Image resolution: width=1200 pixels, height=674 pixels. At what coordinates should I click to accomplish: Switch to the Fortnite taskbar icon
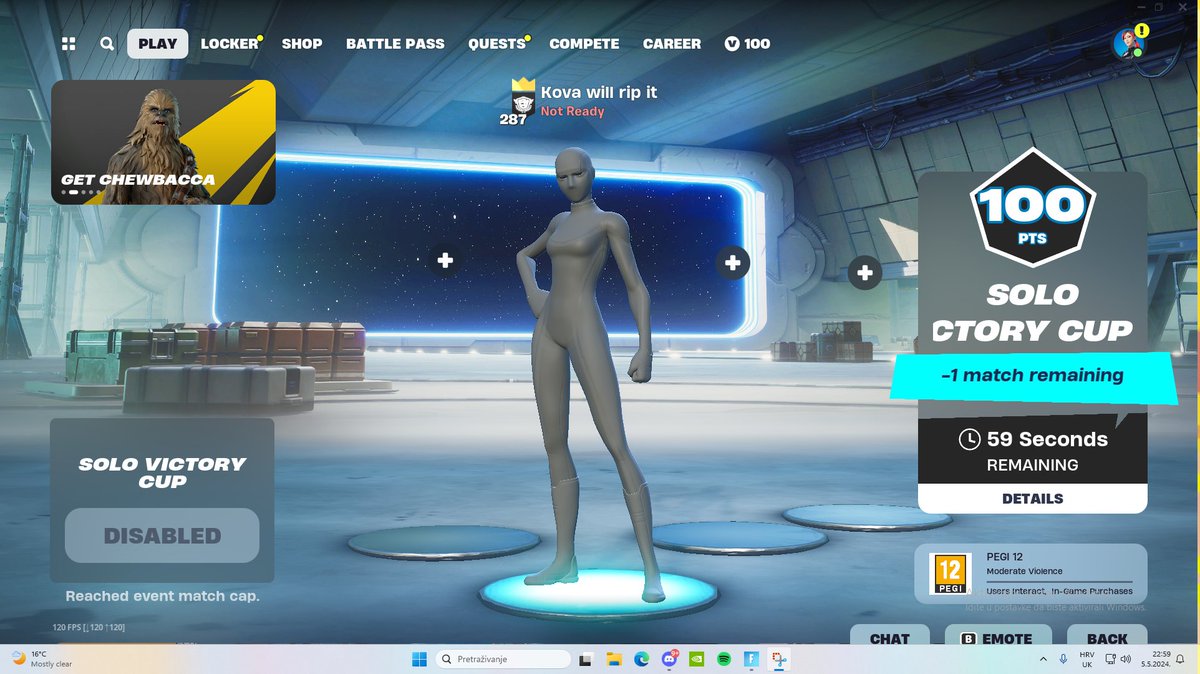pyautogui.click(x=750, y=659)
